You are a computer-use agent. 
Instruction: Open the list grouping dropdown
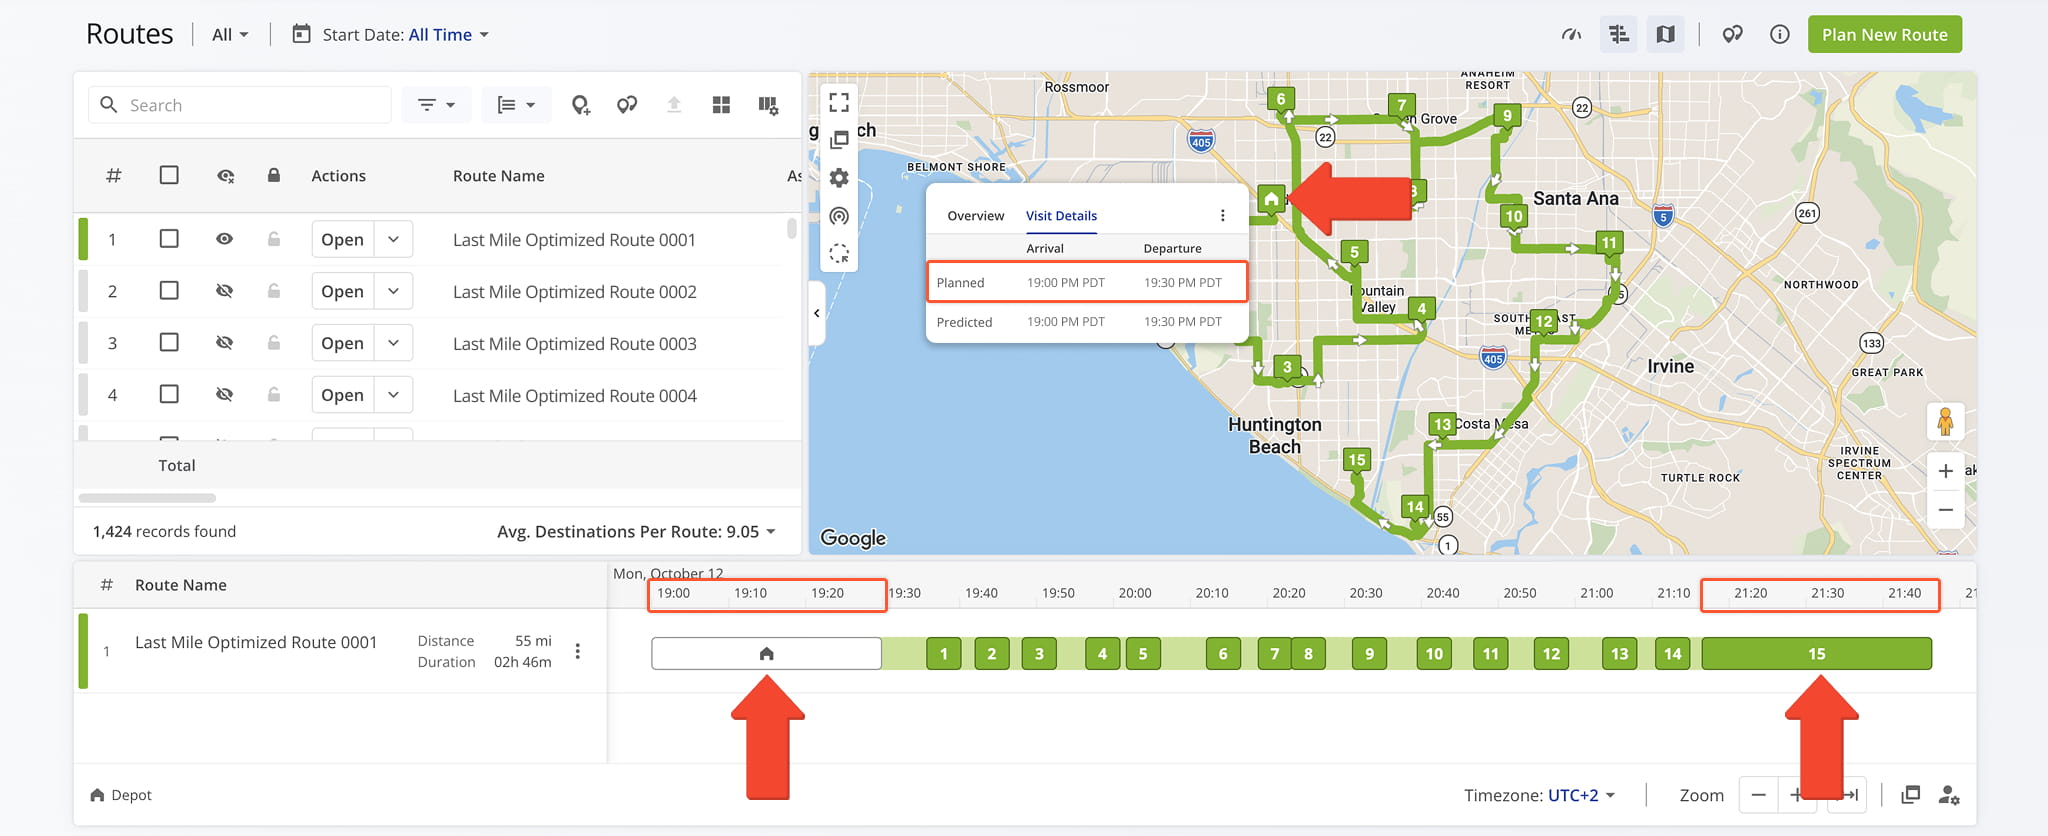(516, 105)
